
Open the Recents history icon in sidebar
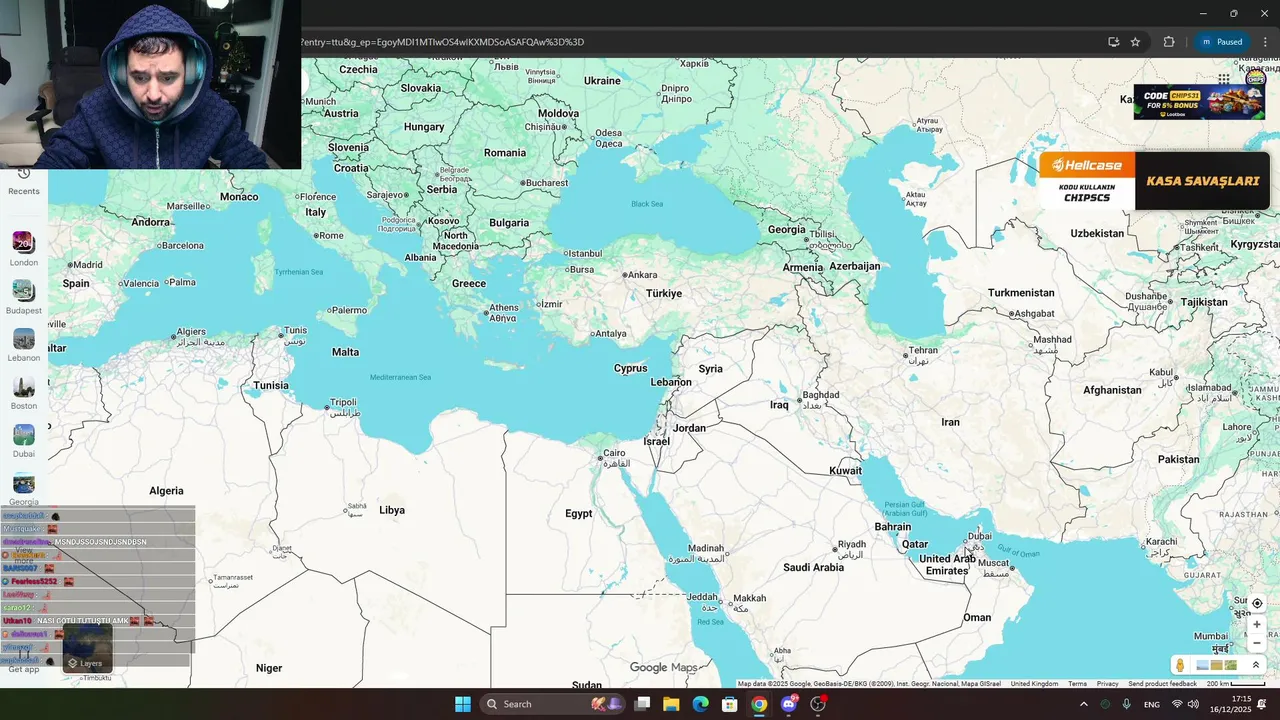coord(24,174)
